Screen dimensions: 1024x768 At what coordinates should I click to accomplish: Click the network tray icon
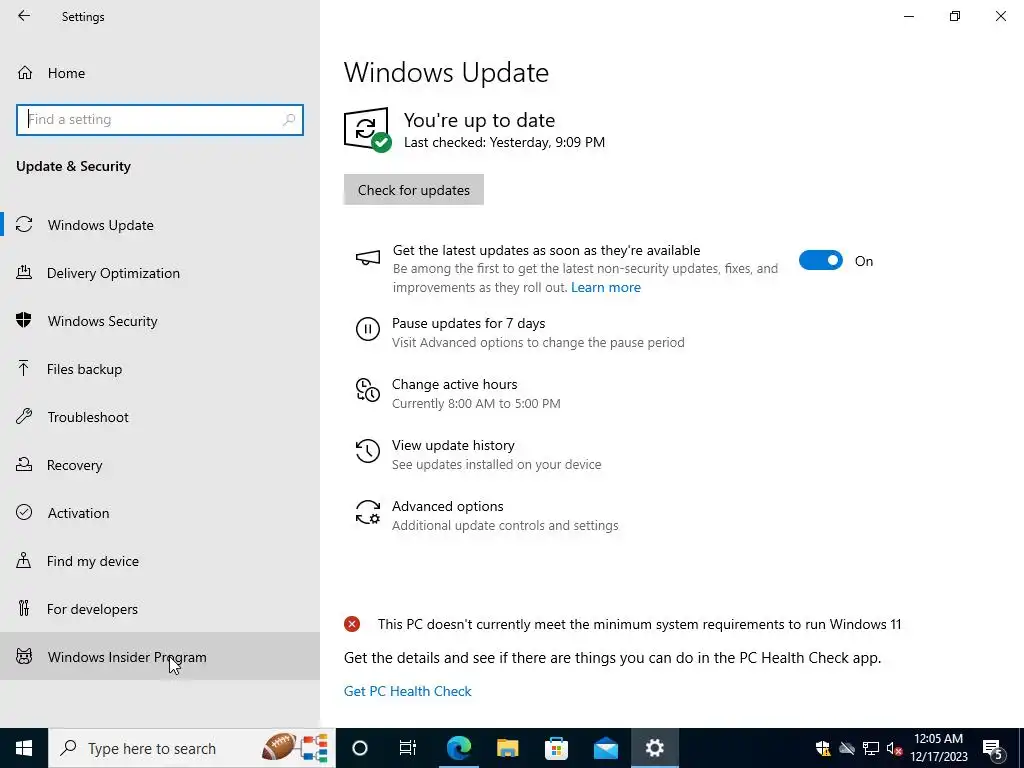871,748
